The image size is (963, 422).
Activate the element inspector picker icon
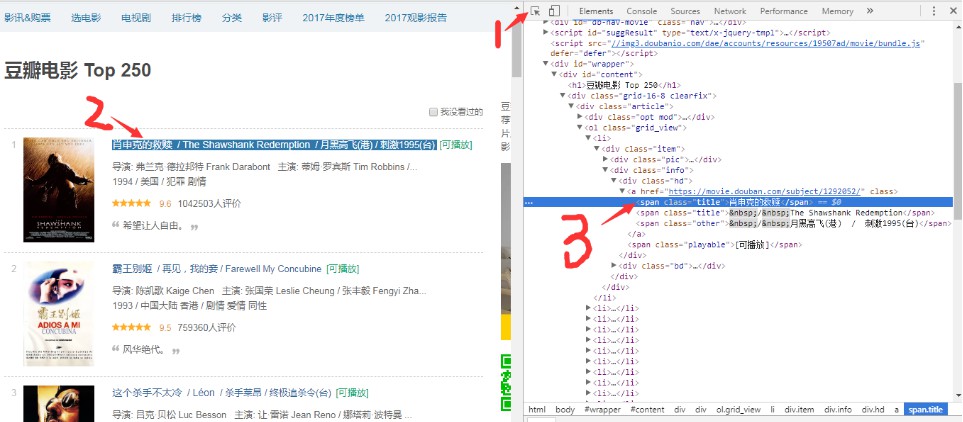536,11
